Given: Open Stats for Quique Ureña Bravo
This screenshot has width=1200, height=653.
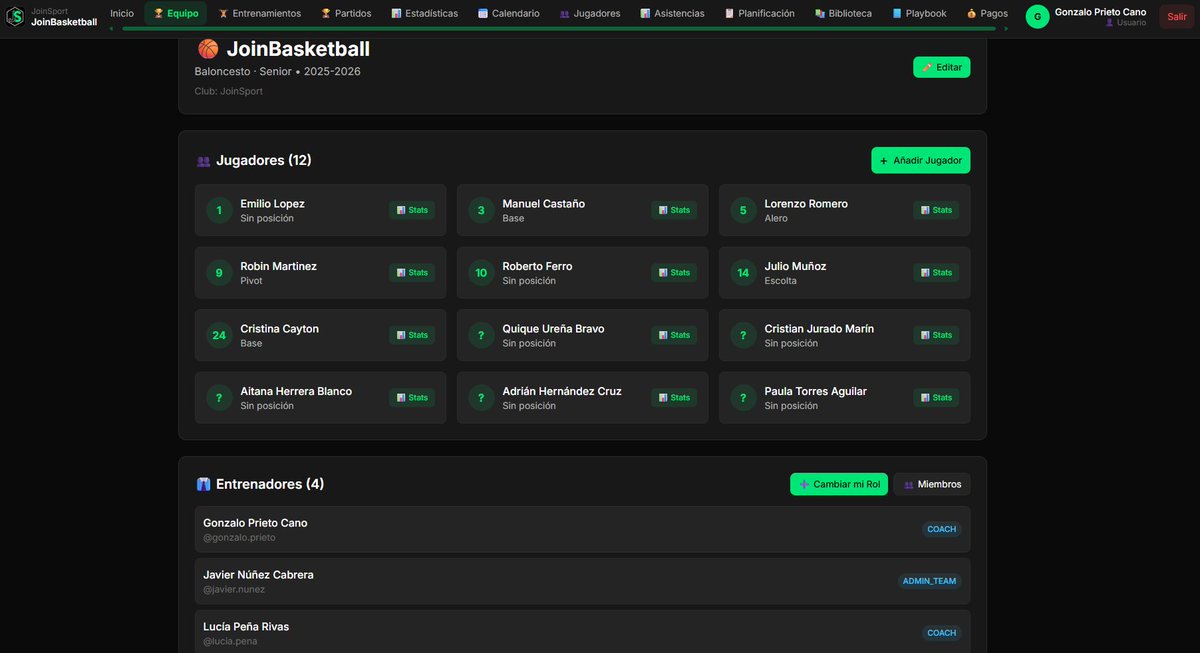Looking at the screenshot, I should pyautogui.click(x=674, y=335).
